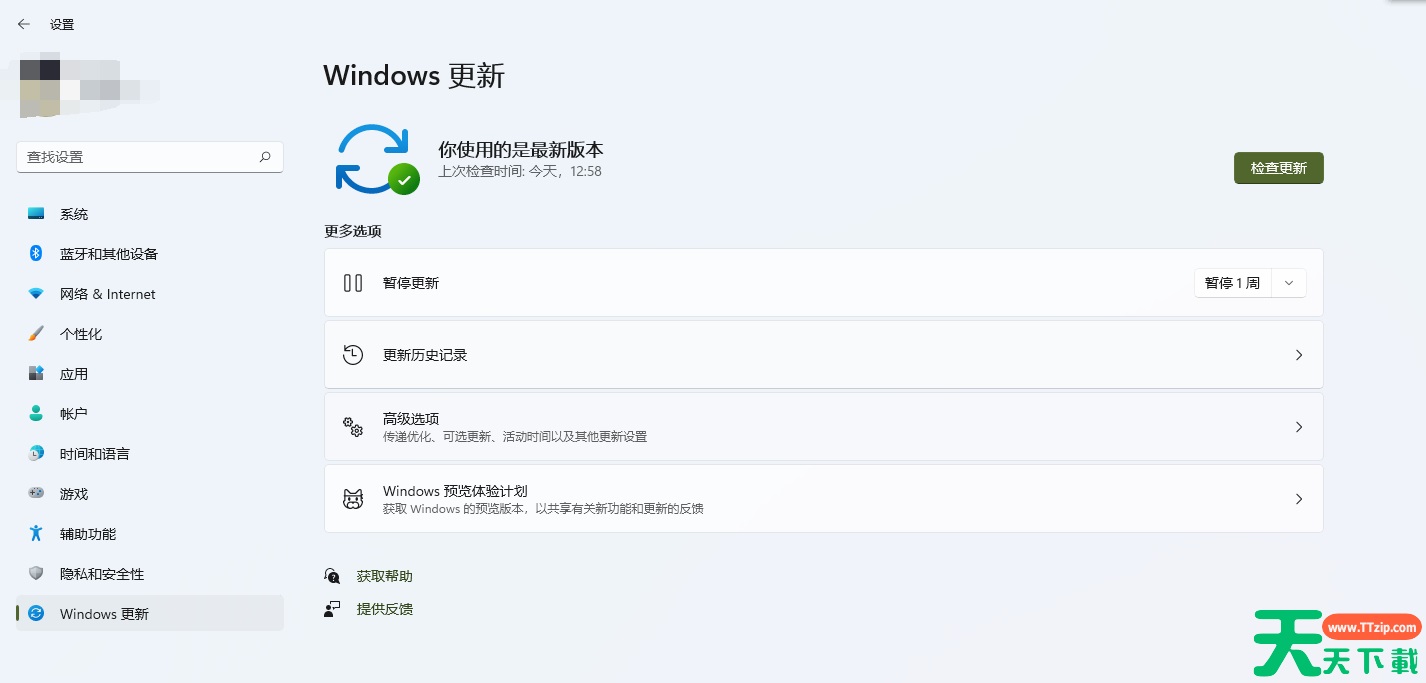The height and width of the screenshot is (683, 1426).
Task: Switch to the 应用 section
Action: pyautogui.click(x=150, y=374)
